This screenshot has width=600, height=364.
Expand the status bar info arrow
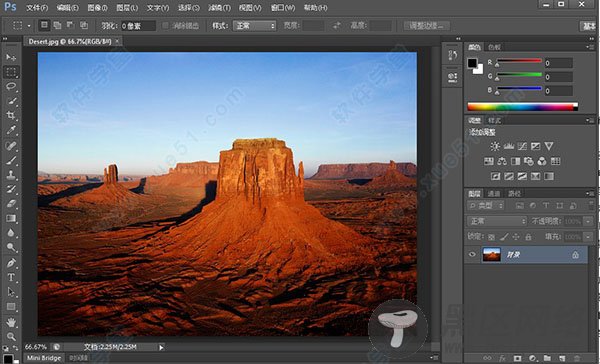click(x=161, y=348)
